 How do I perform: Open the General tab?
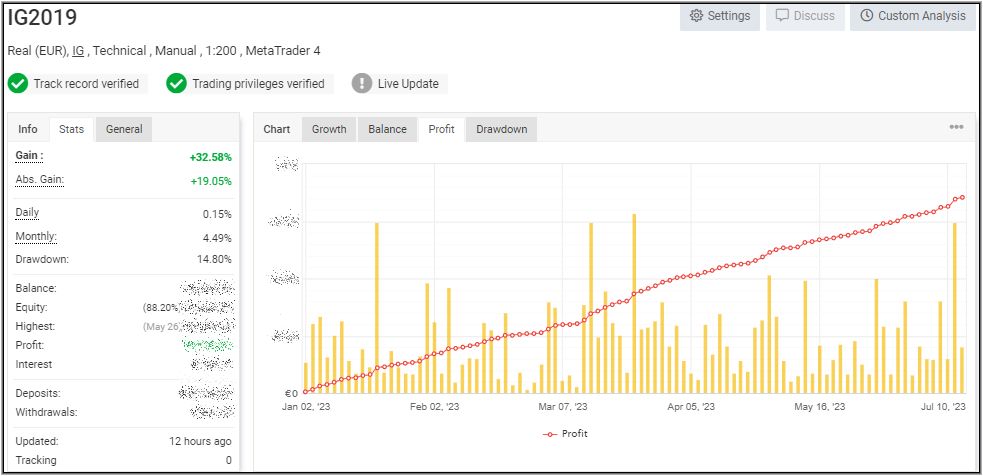tap(124, 129)
